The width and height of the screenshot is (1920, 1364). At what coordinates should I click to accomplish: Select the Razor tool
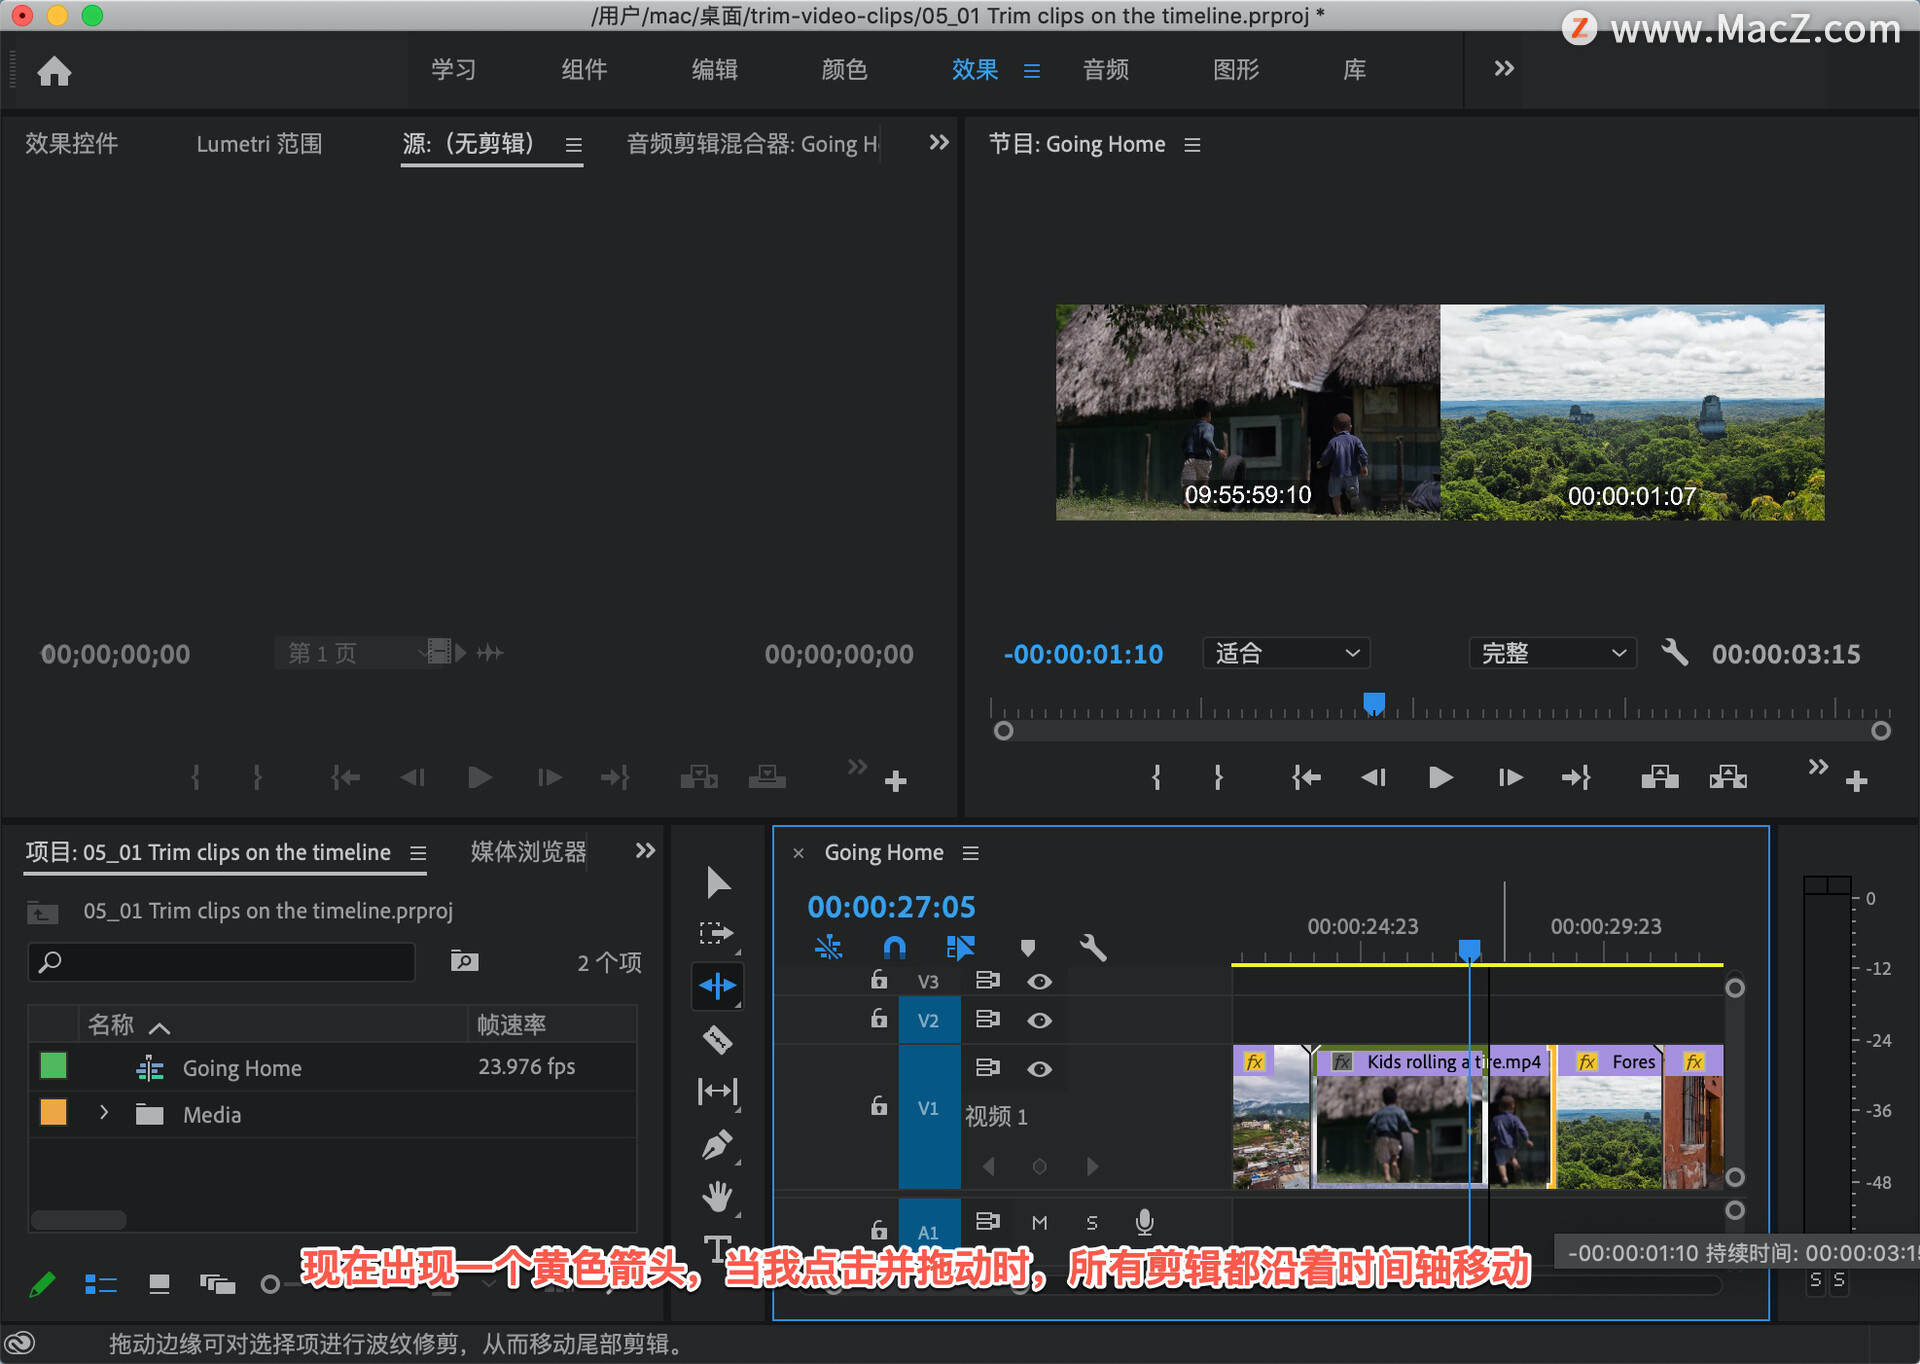pyautogui.click(x=717, y=1040)
